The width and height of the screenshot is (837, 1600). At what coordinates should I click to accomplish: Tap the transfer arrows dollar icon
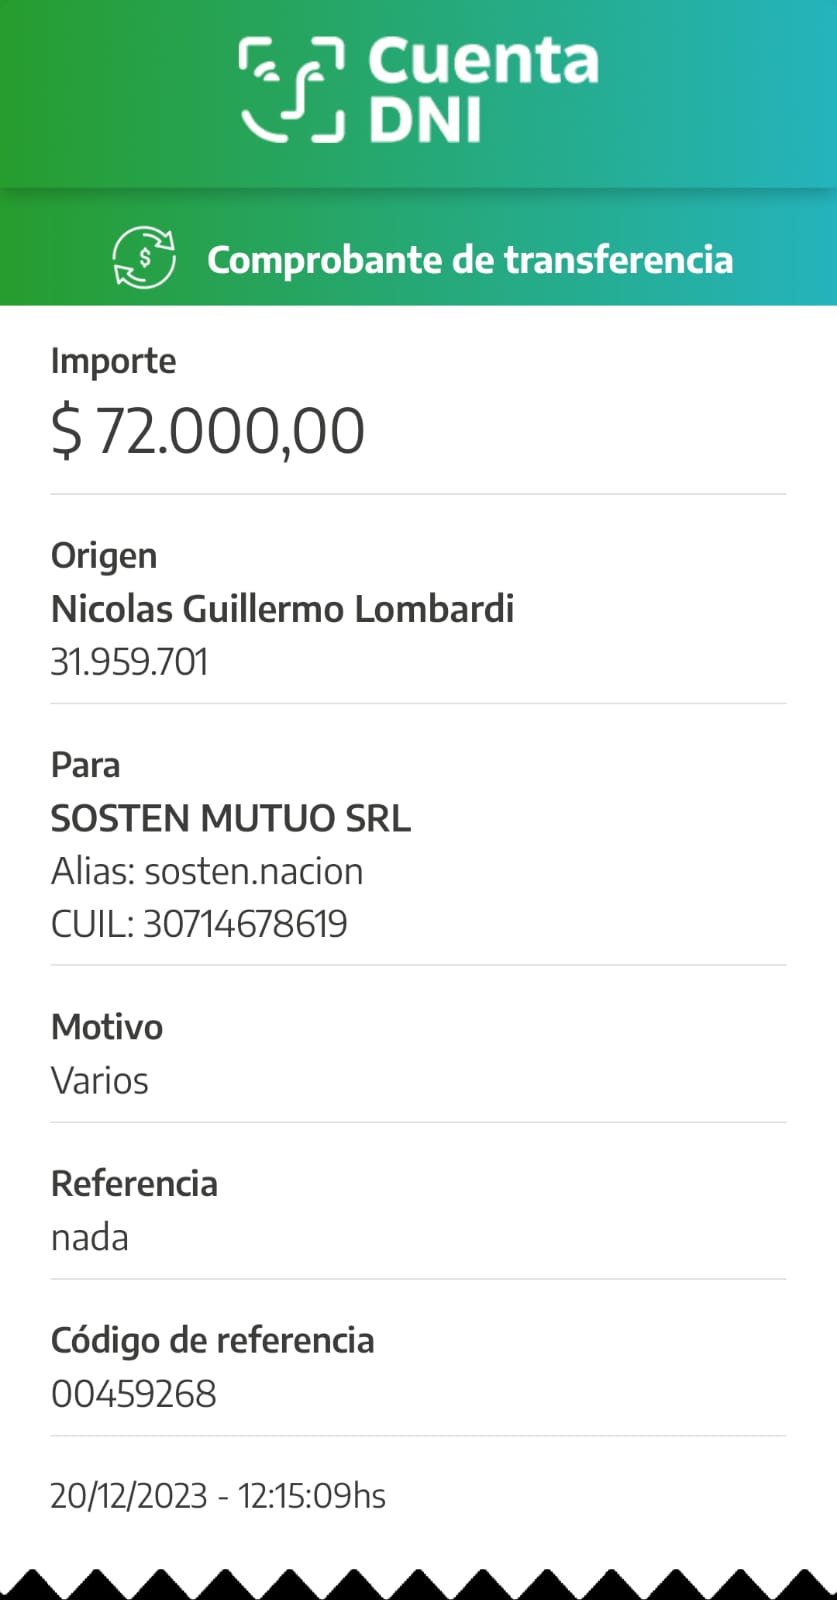click(144, 258)
